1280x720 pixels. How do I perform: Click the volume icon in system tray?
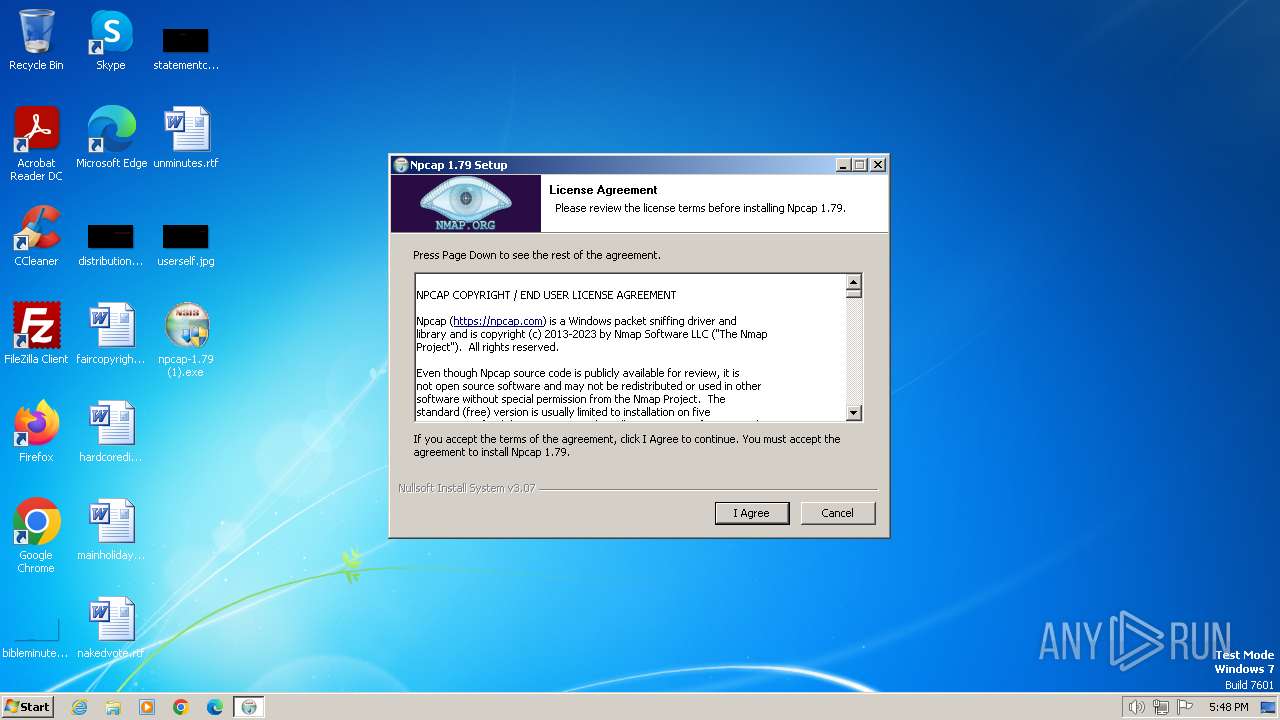click(1136, 707)
